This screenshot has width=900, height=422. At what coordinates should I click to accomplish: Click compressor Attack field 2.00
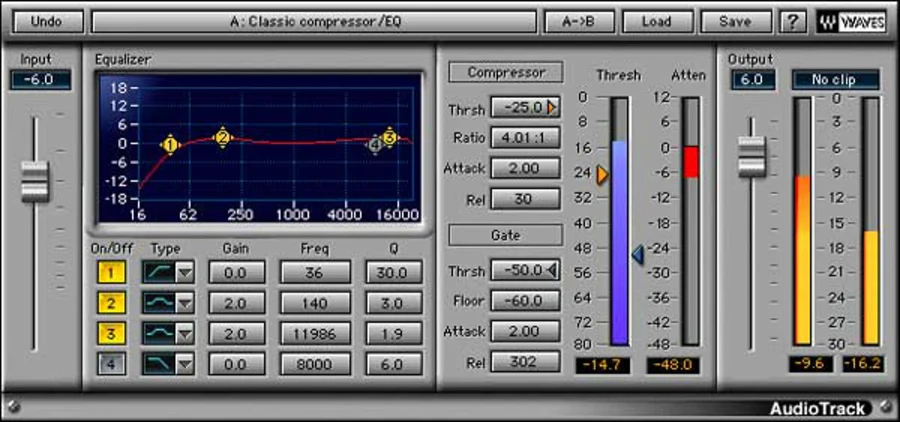point(525,168)
